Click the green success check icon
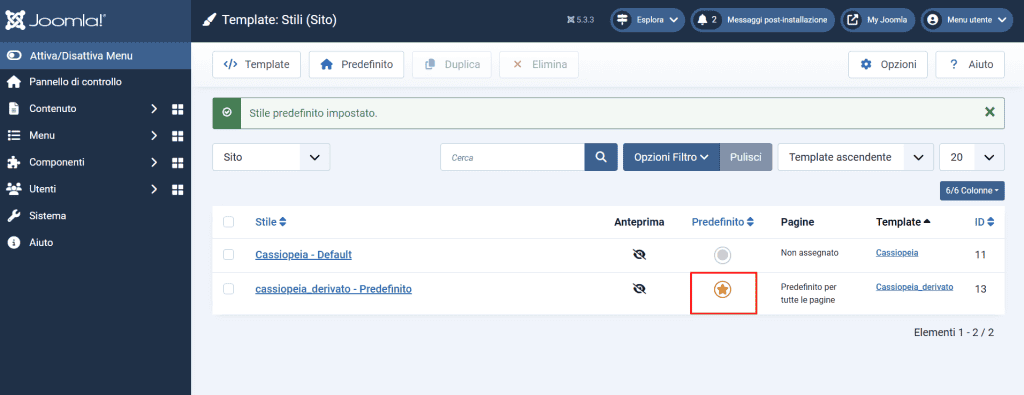Image resolution: width=1024 pixels, height=395 pixels. (227, 113)
